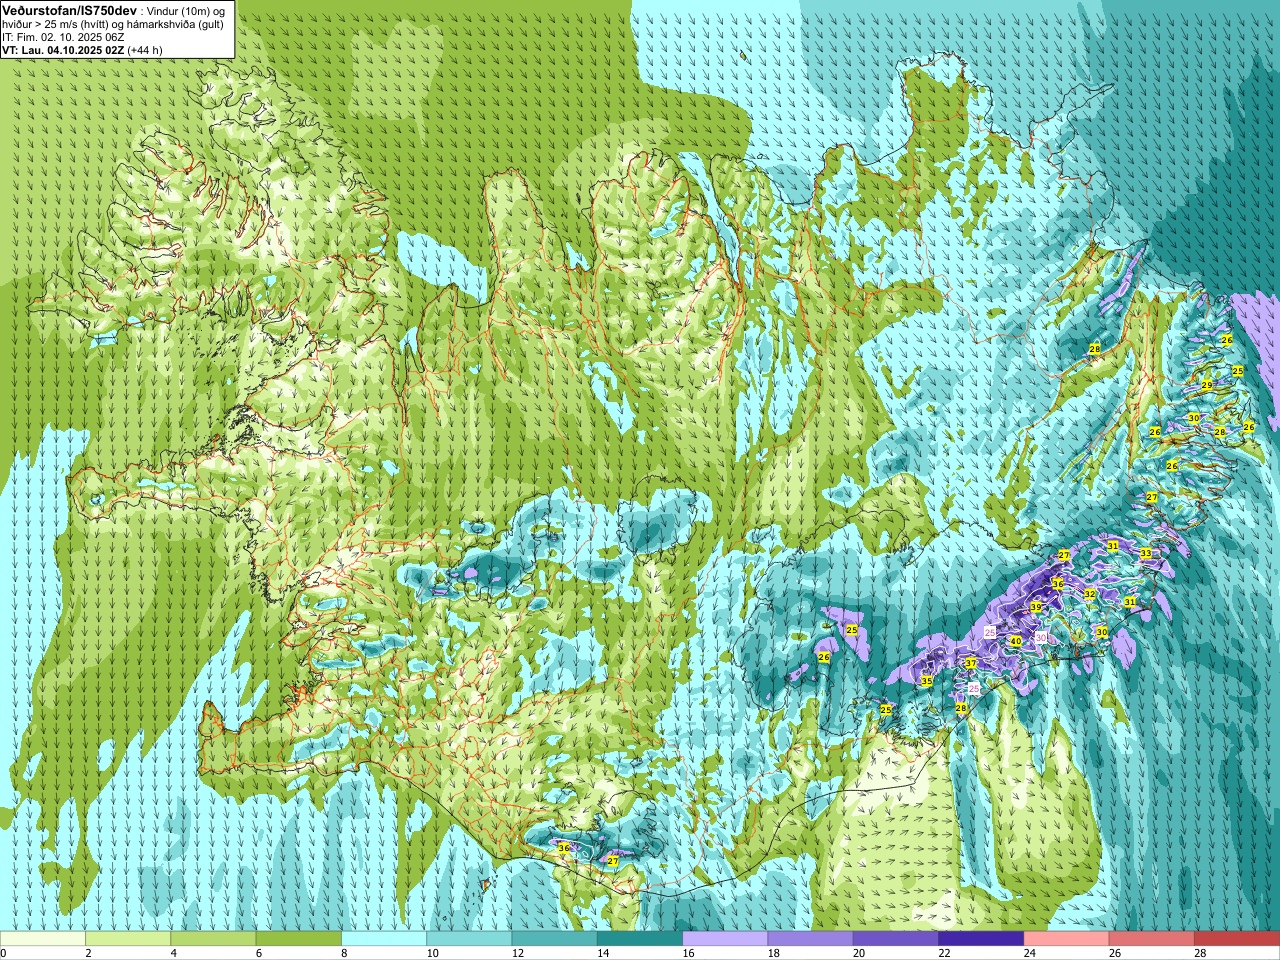
Task: Click the yellow gust label 40
Action: click(1015, 642)
